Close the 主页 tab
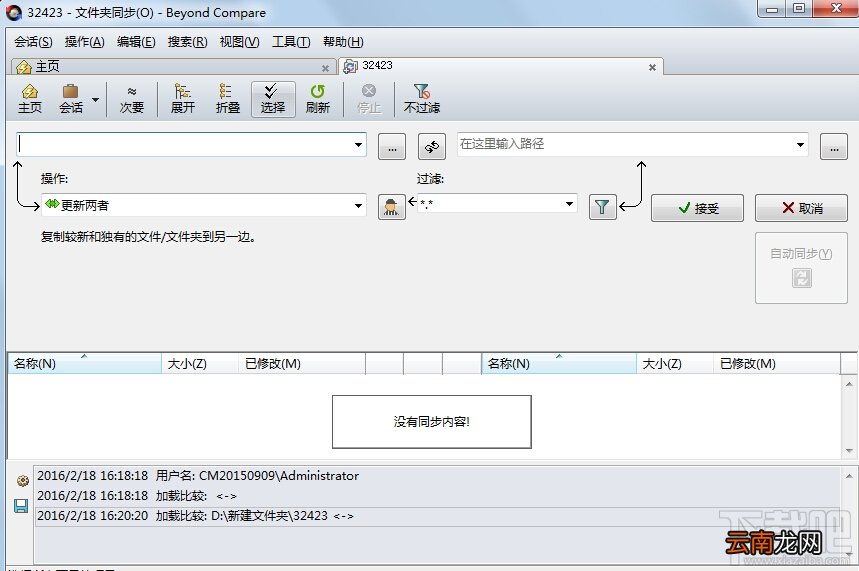 [x=325, y=68]
